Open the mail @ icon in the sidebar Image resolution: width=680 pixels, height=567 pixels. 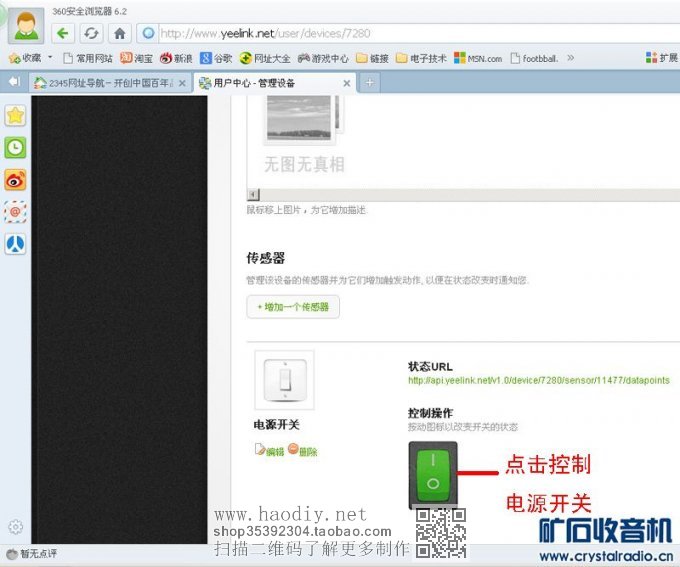[x=16, y=211]
